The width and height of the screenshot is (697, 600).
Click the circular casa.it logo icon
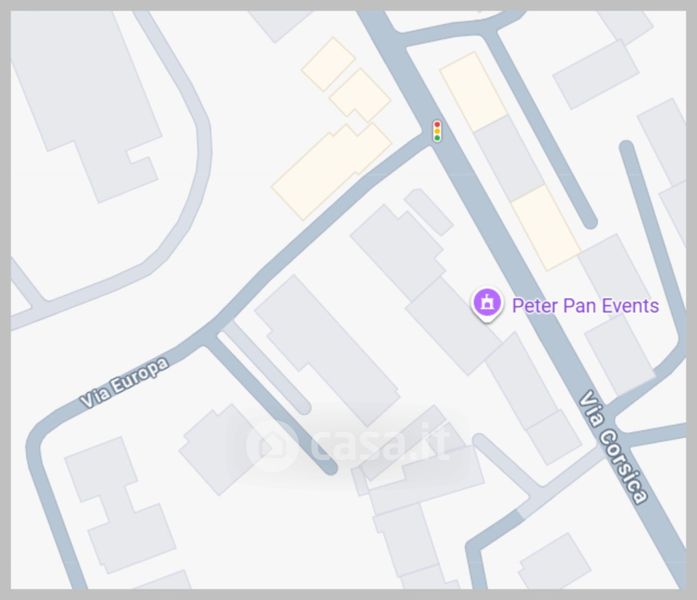coord(272,446)
